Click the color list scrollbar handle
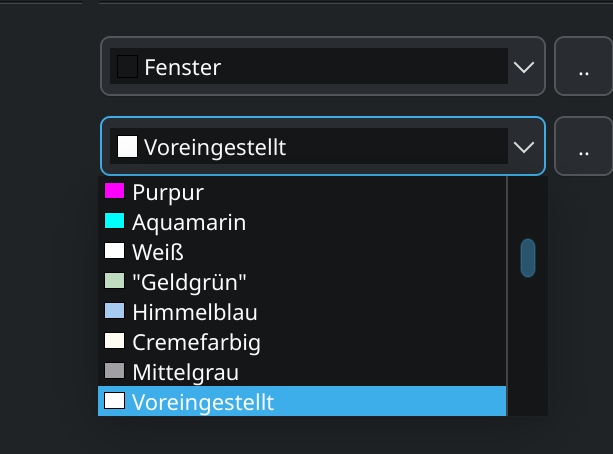The image size is (613, 454). coord(528,257)
